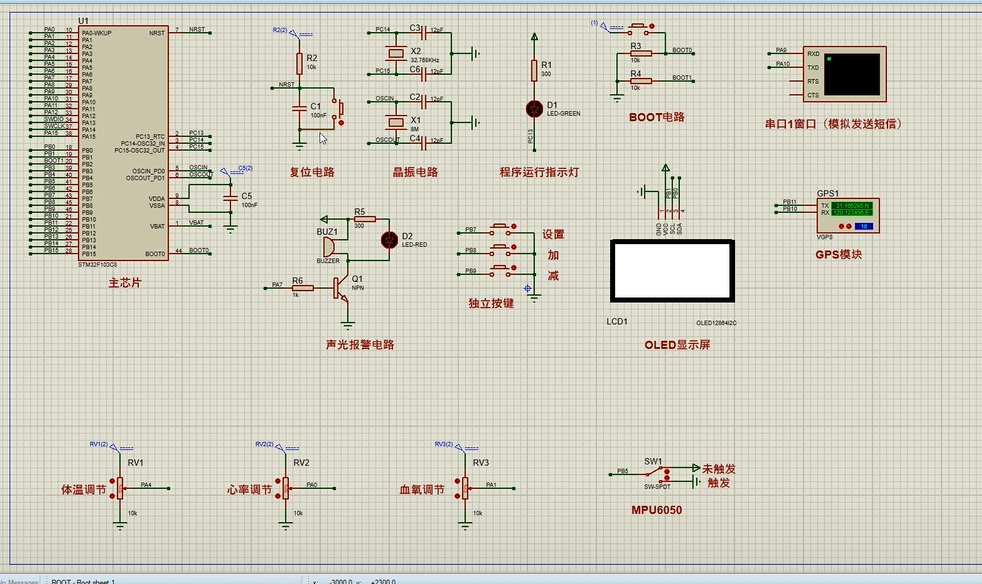Click the BOOT电路 label
This screenshot has height=584, width=982.
[656, 117]
